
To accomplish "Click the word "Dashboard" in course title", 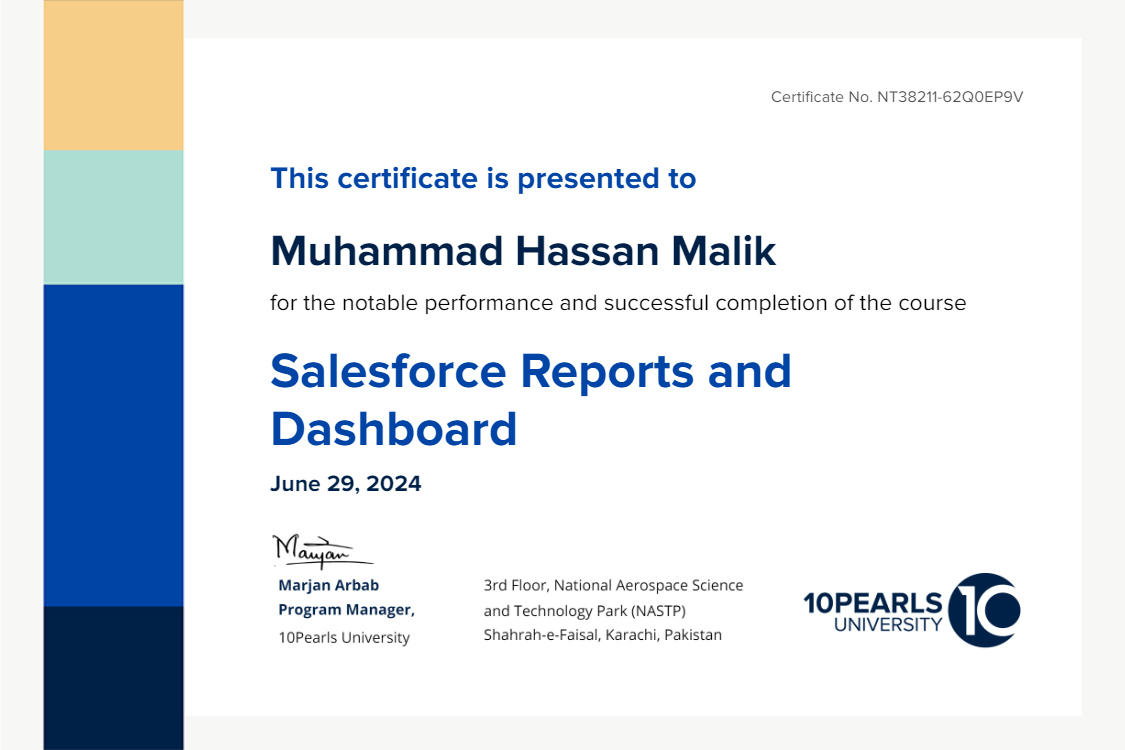I will (x=393, y=429).
